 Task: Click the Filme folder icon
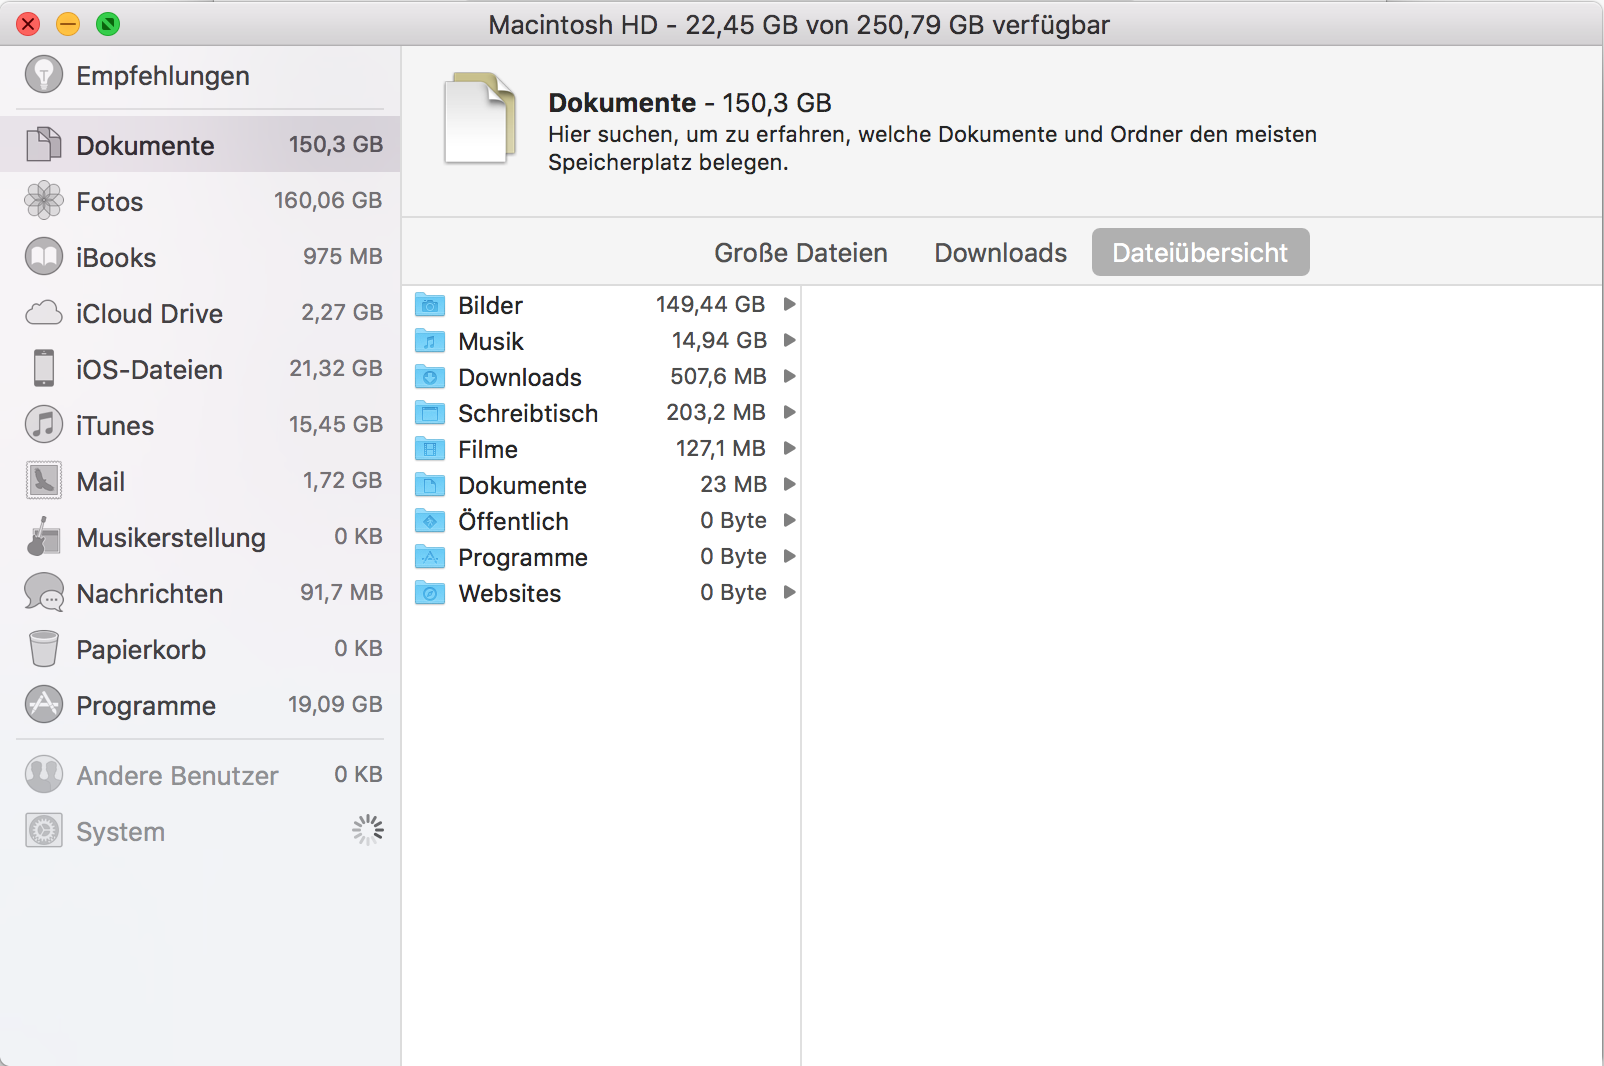(430, 449)
